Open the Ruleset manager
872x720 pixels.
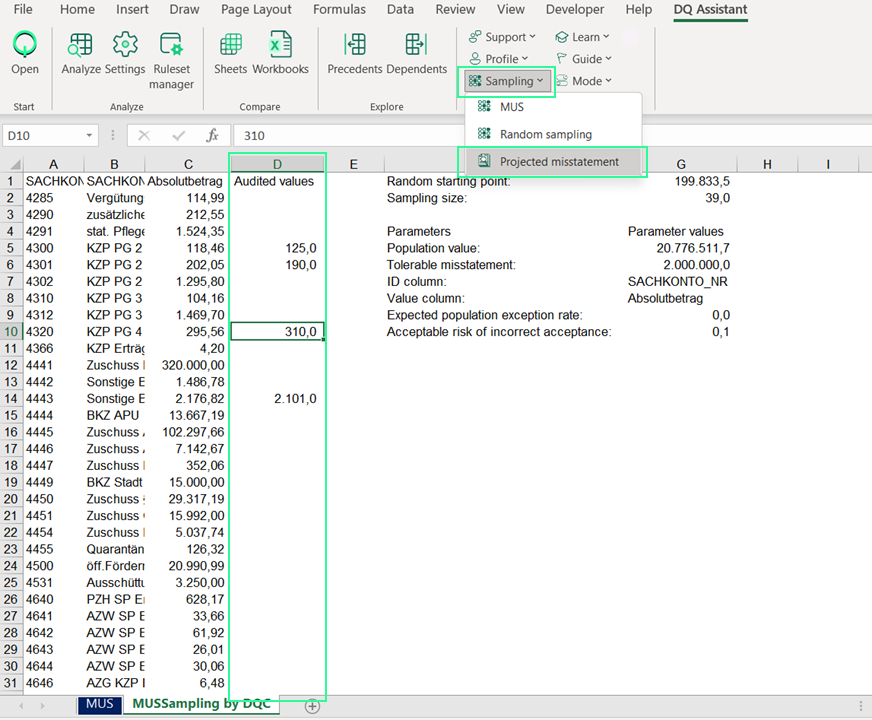click(x=171, y=58)
